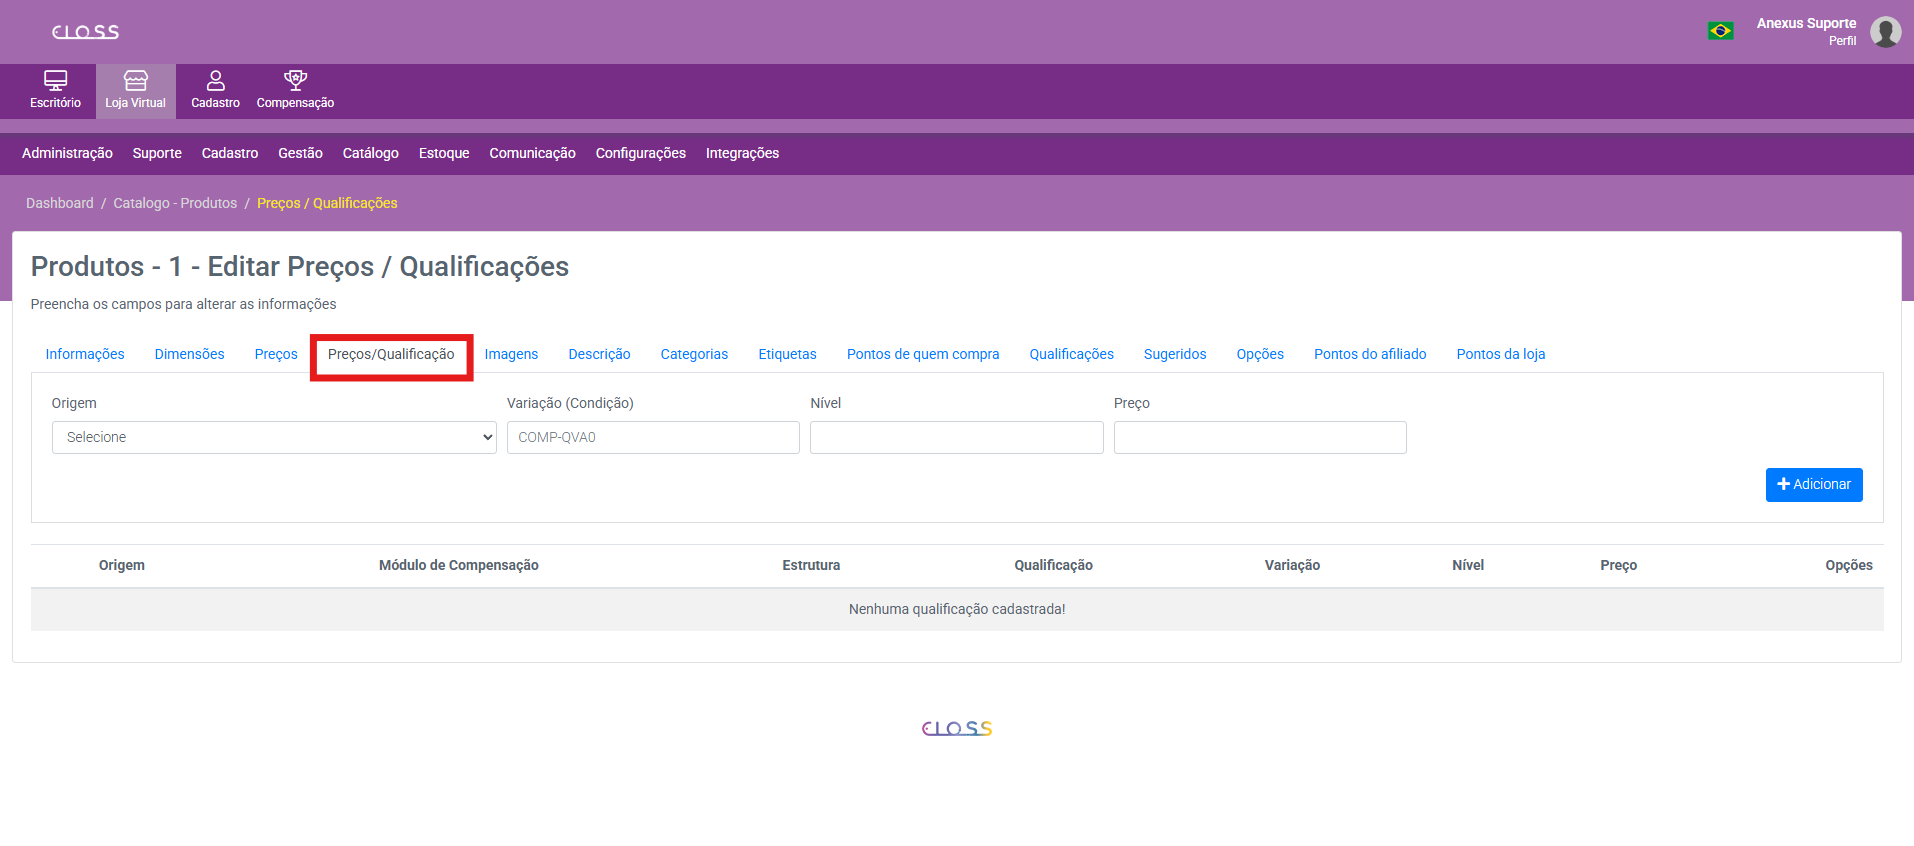Open the Catálogo menu
Viewport: 1914px width, 846px height.
pyautogui.click(x=370, y=153)
